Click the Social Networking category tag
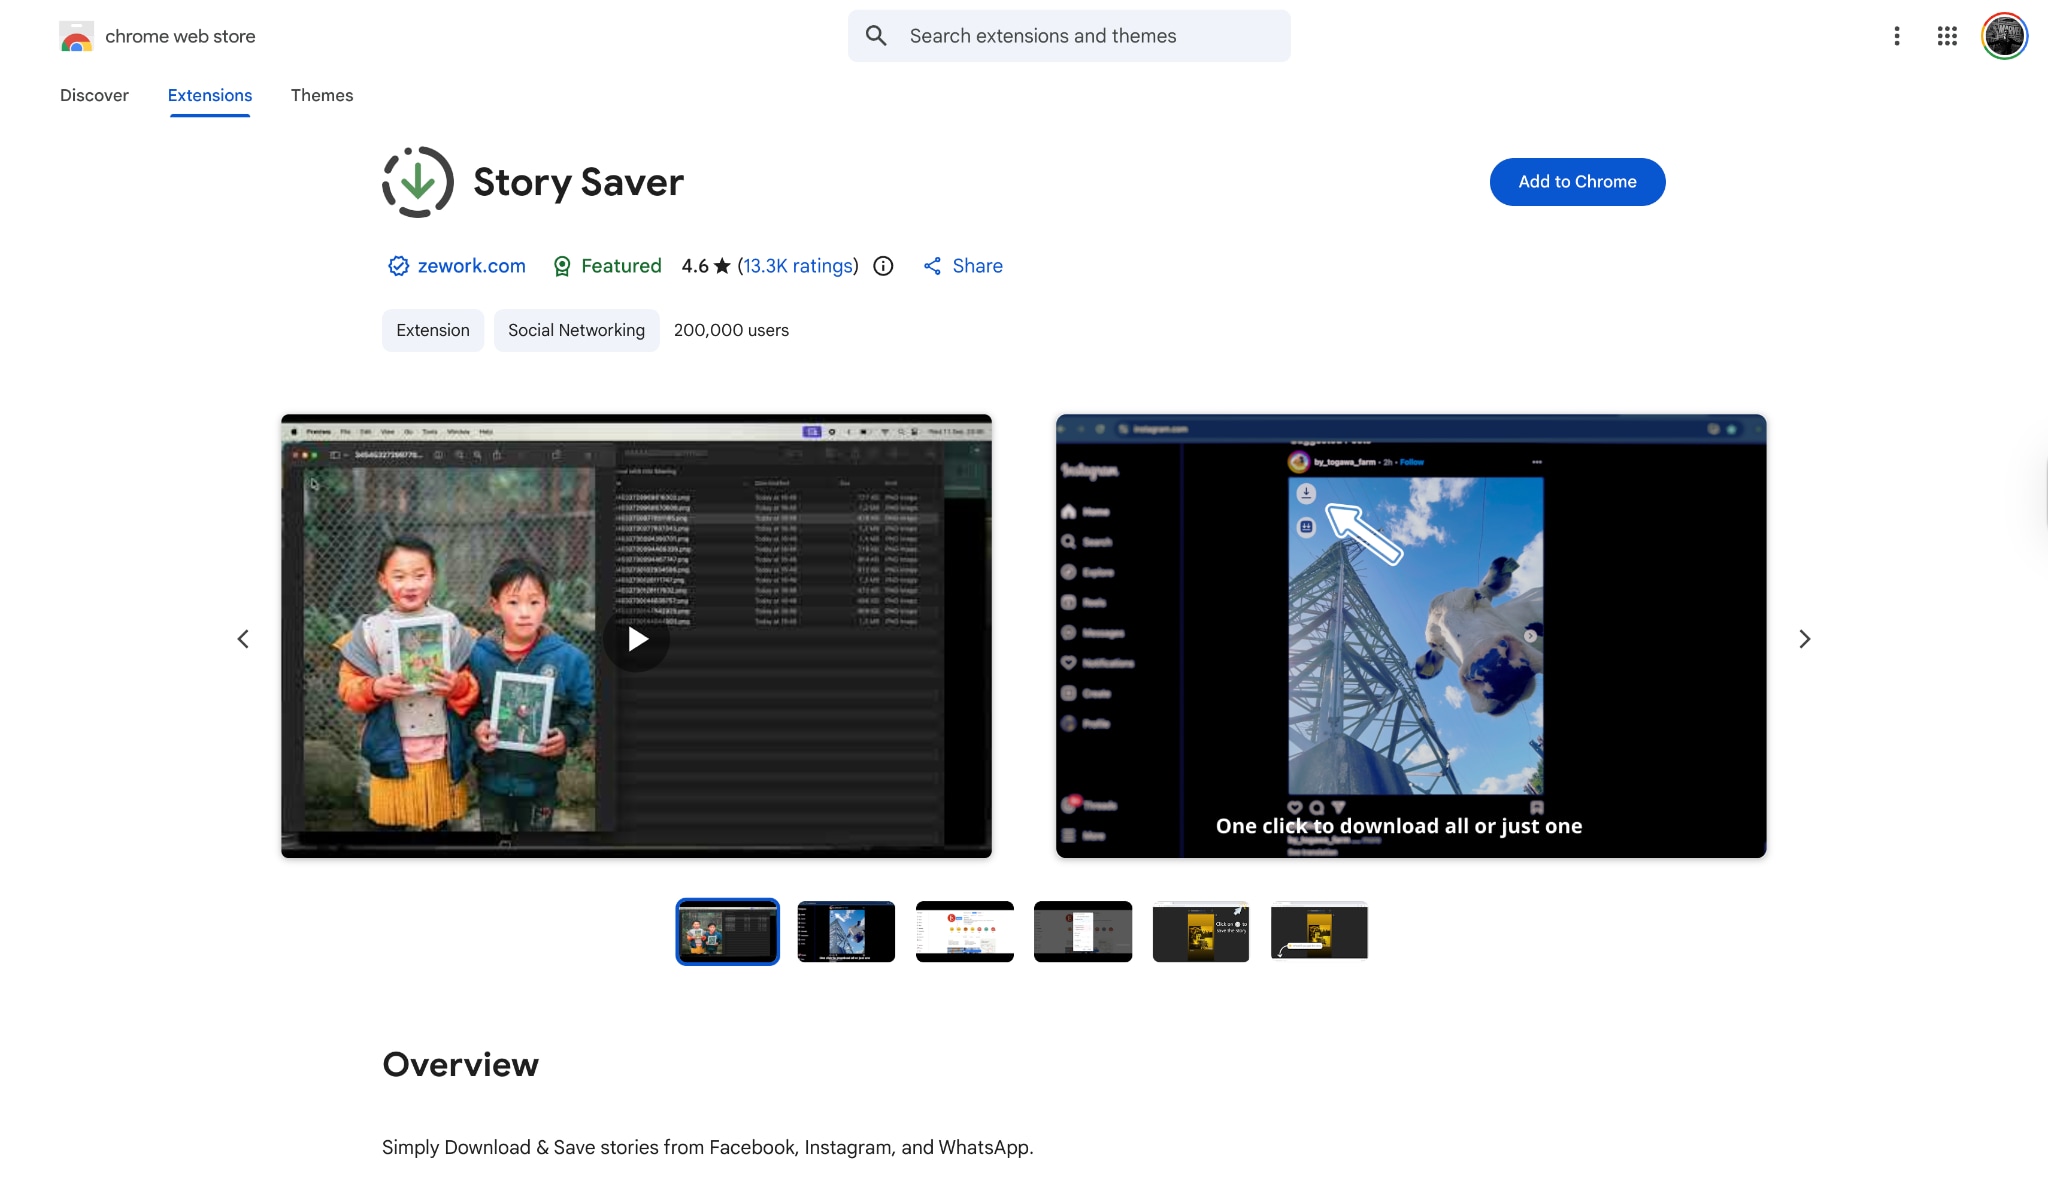 tap(576, 330)
